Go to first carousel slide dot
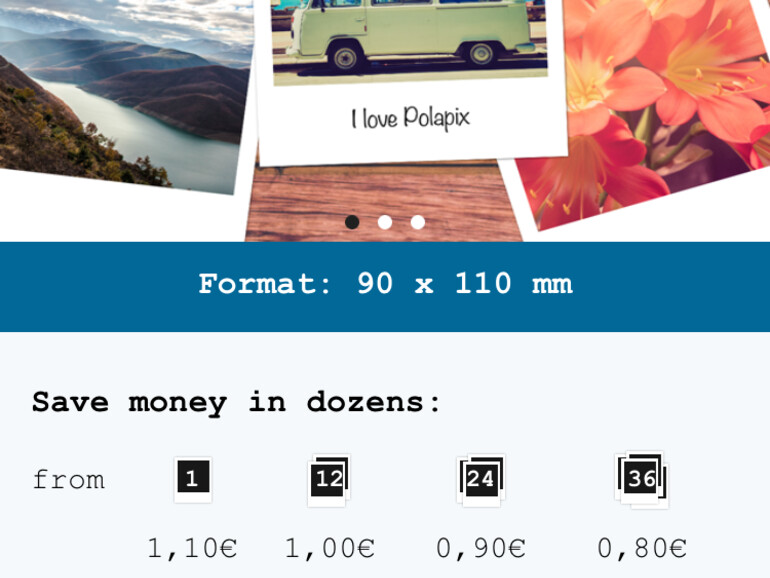 352,222
